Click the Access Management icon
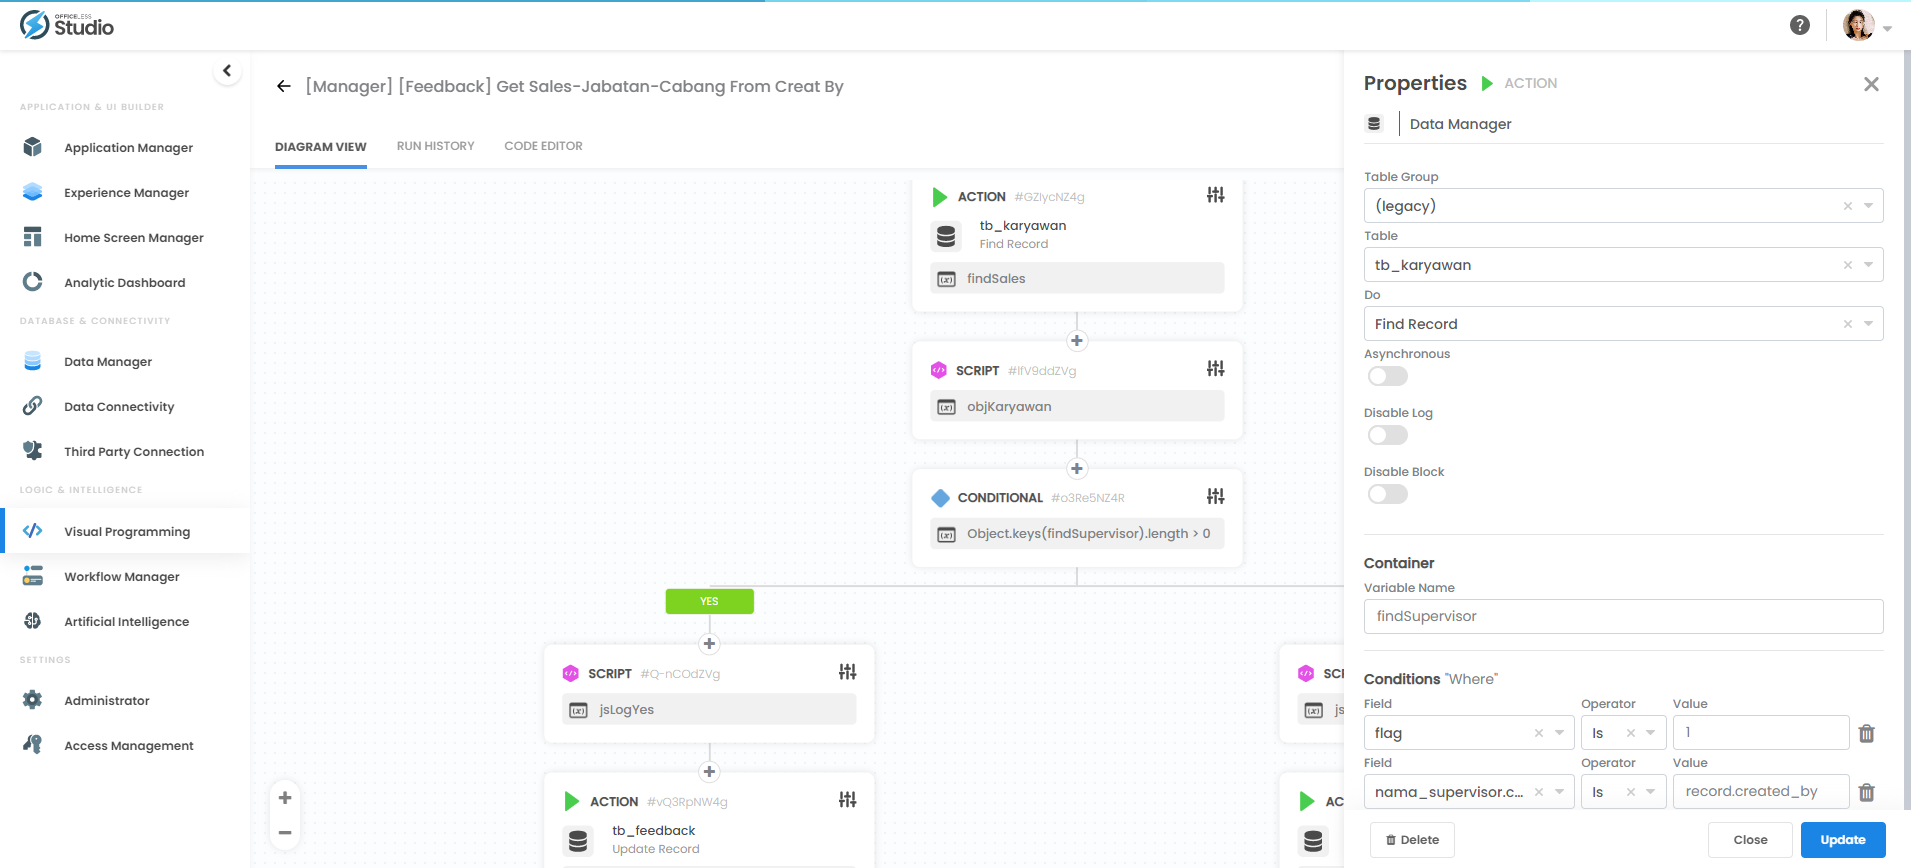1911x868 pixels. [x=33, y=745]
